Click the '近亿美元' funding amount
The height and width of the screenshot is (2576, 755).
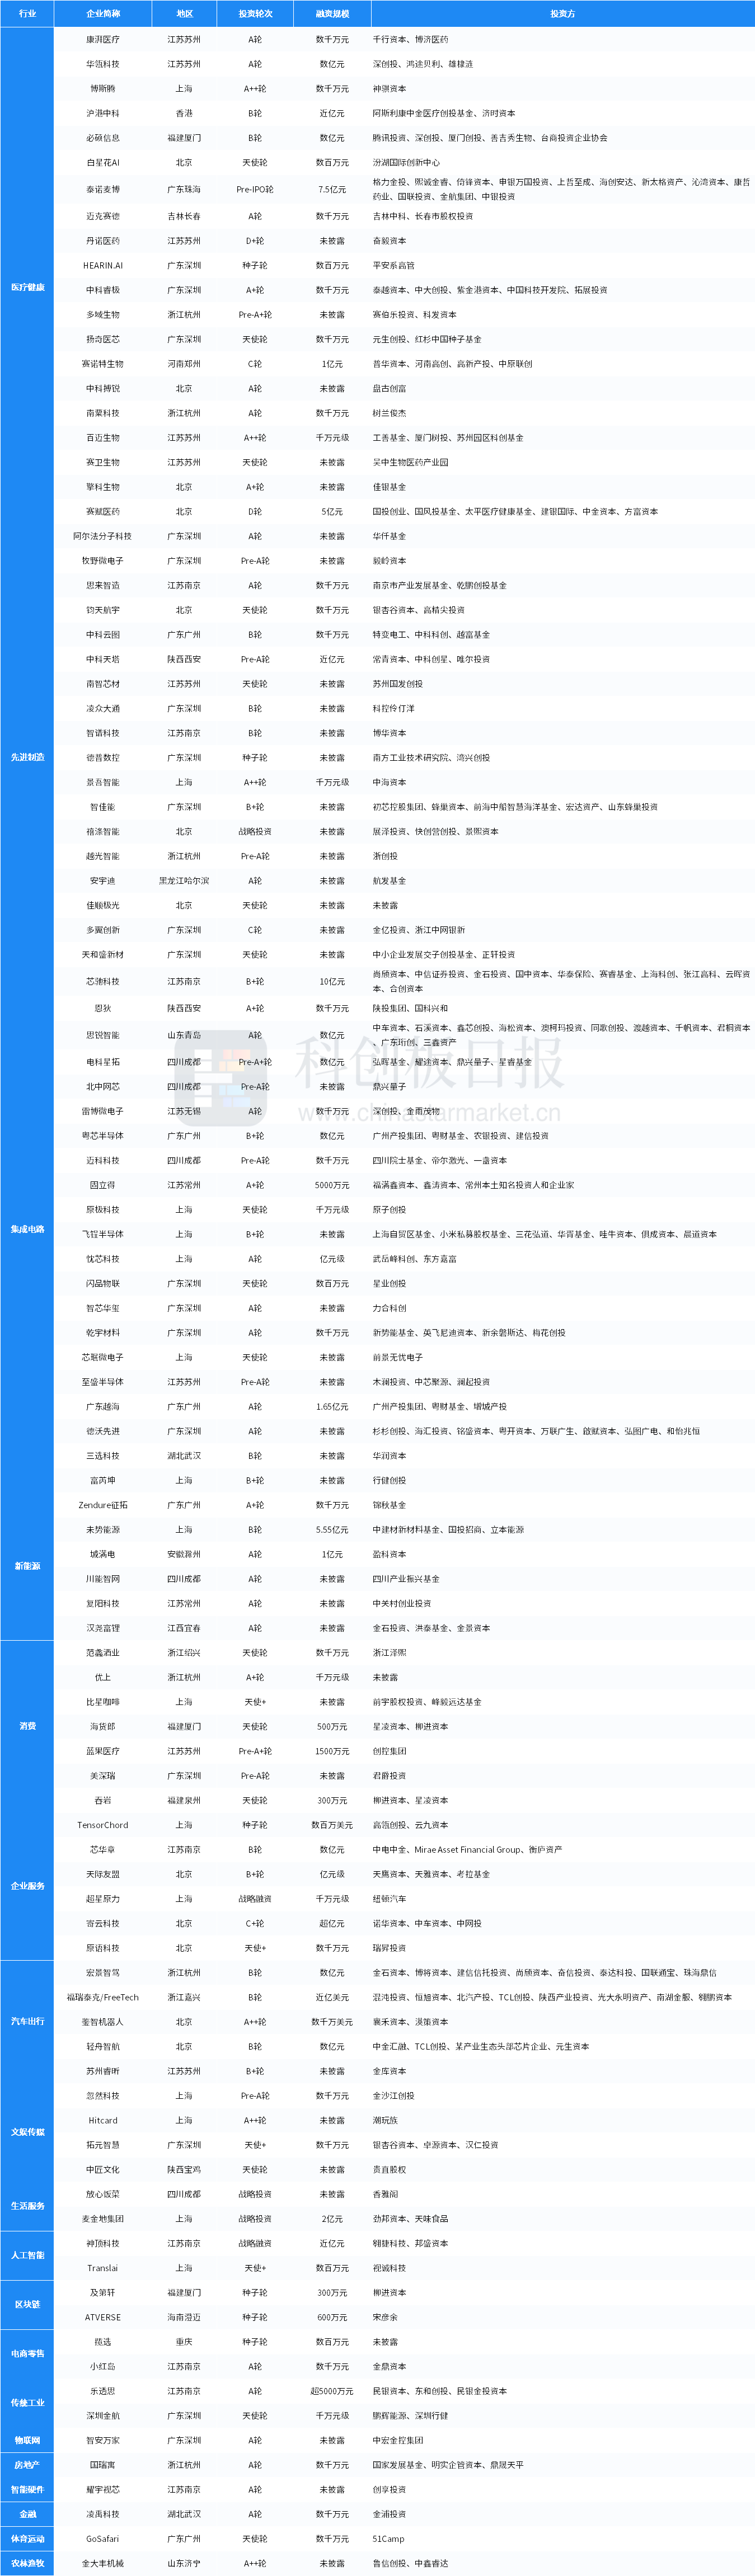[x=332, y=1997]
